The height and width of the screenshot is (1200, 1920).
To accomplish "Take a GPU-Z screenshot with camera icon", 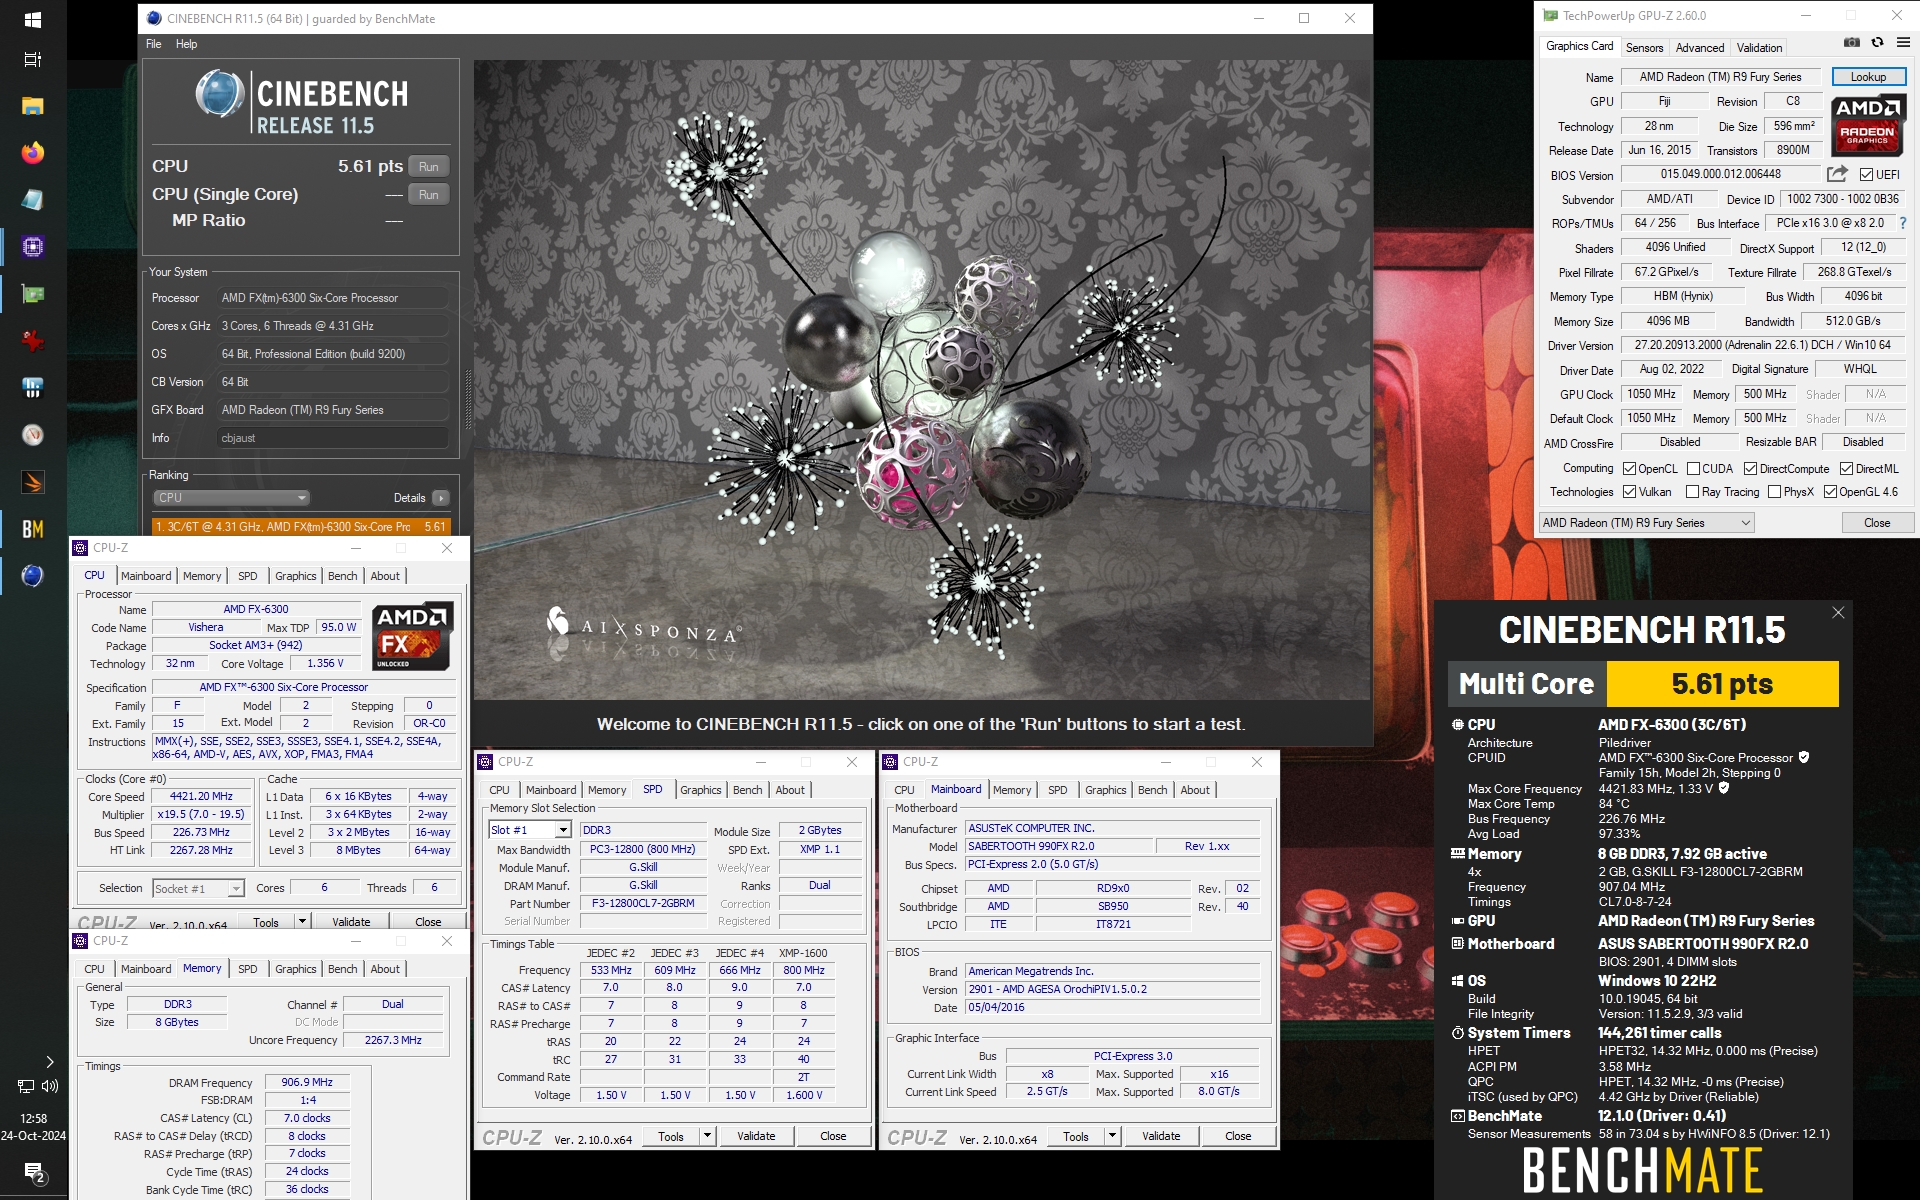I will 1851,43.
